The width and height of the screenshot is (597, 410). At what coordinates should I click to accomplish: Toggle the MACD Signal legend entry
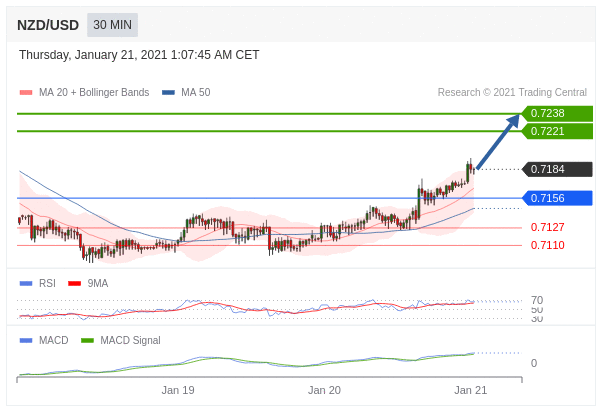pos(121,340)
